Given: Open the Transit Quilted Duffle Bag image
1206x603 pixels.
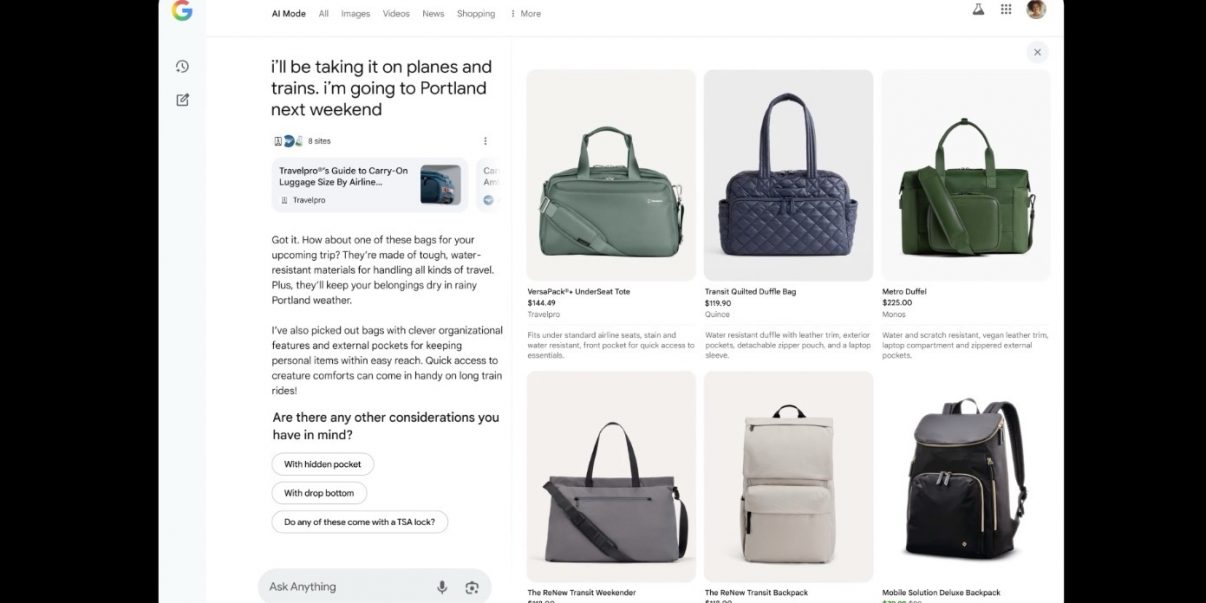Looking at the screenshot, I should pyautogui.click(x=788, y=175).
